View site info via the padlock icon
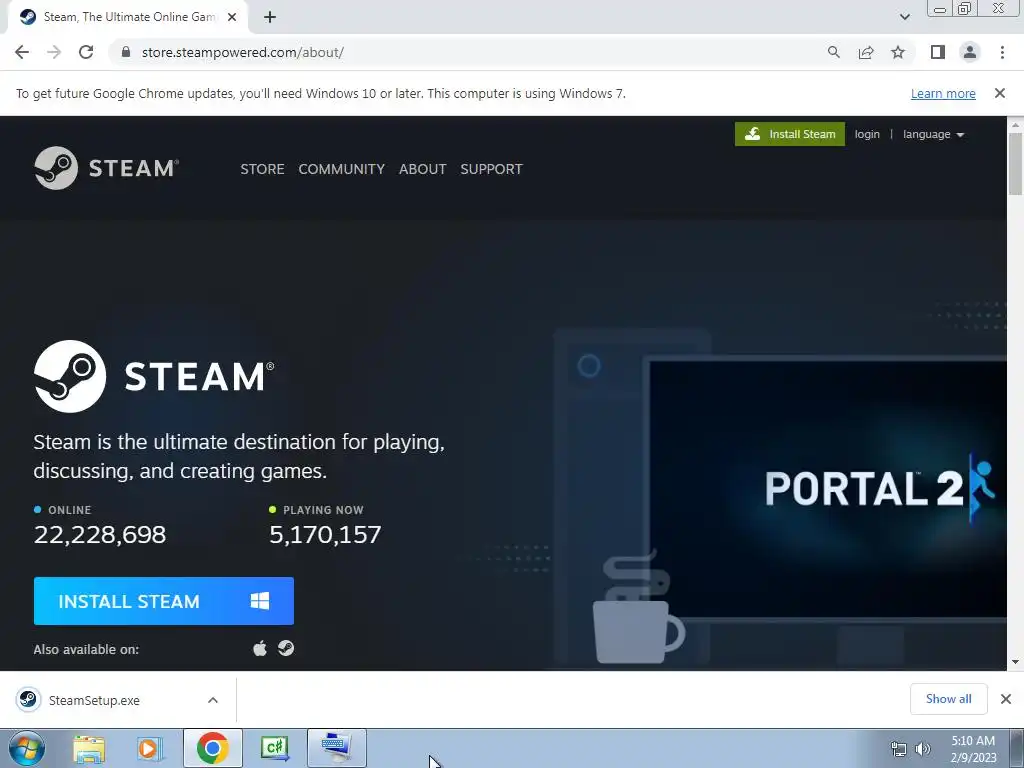This screenshot has width=1024, height=768. click(126, 52)
